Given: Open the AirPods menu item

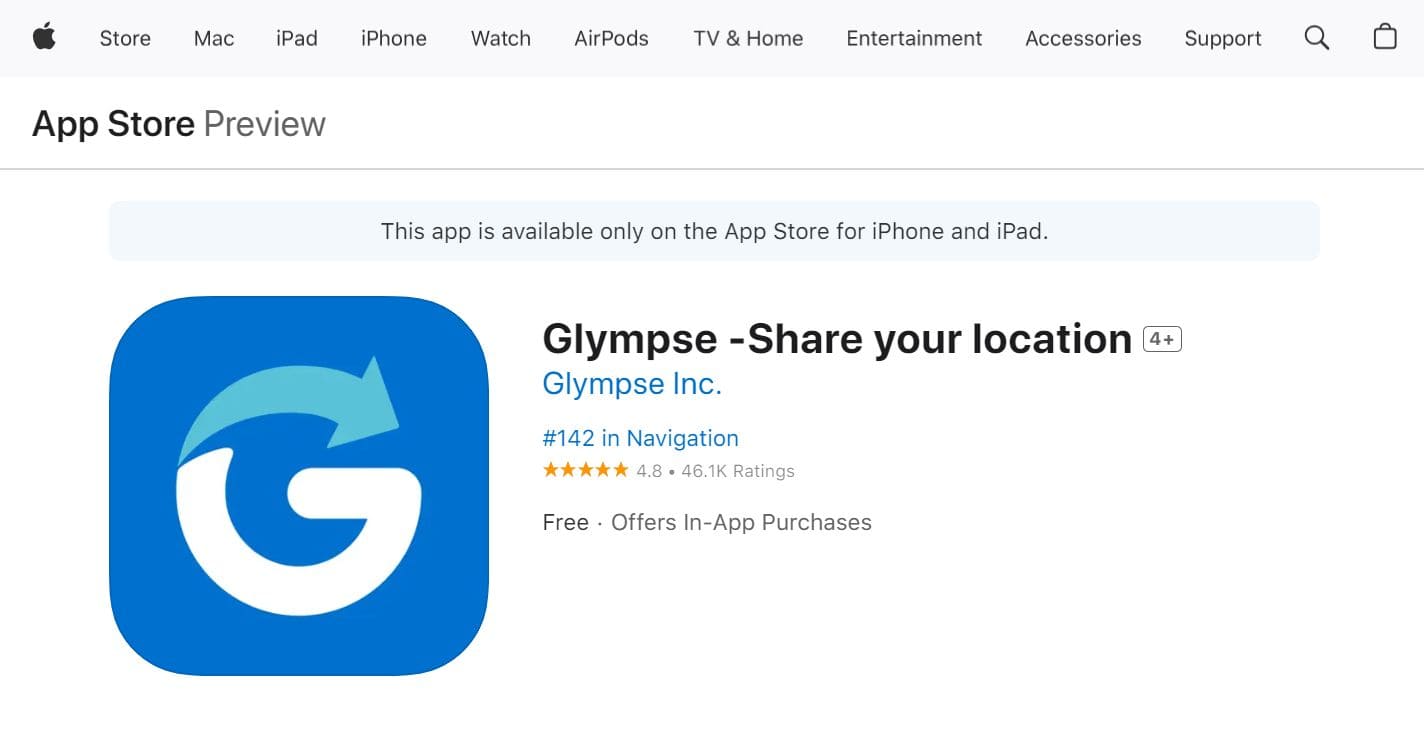Looking at the screenshot, I should point(611,38).
